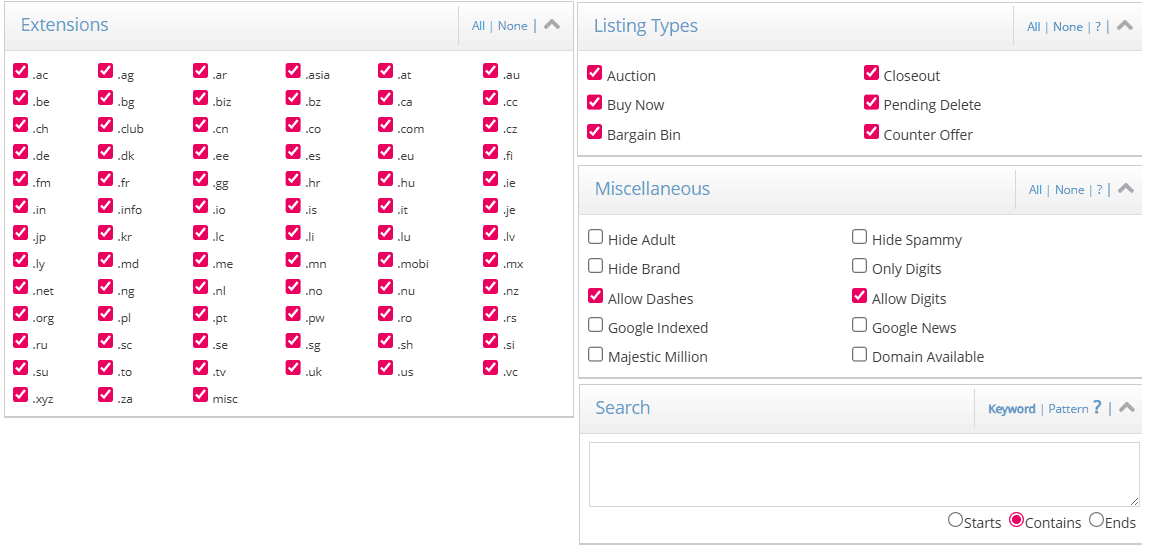
Task: Uncheck the .co extension
Action: point(293,125)
